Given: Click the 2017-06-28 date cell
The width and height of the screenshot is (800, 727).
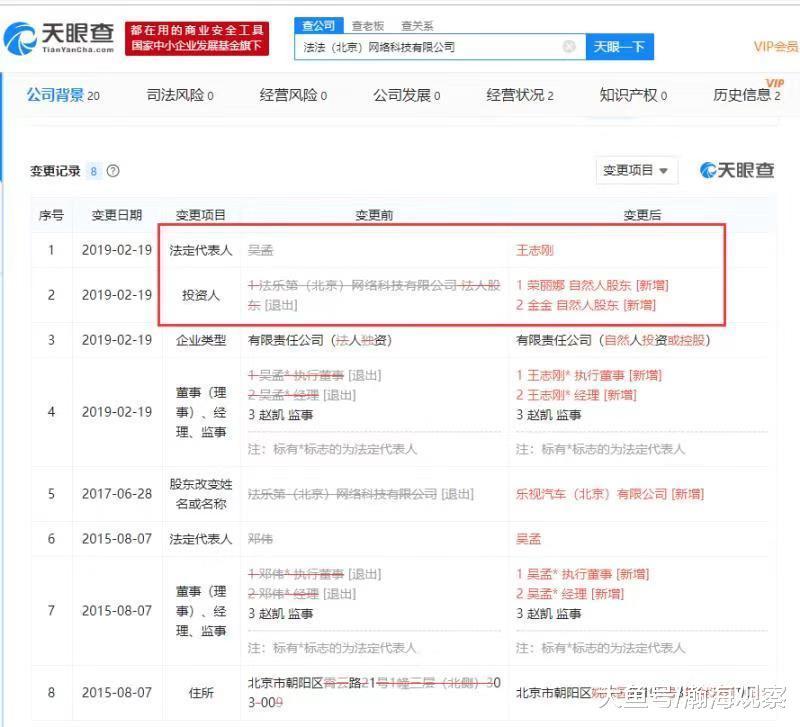Looking at the screenshot, I should point(117,494).
